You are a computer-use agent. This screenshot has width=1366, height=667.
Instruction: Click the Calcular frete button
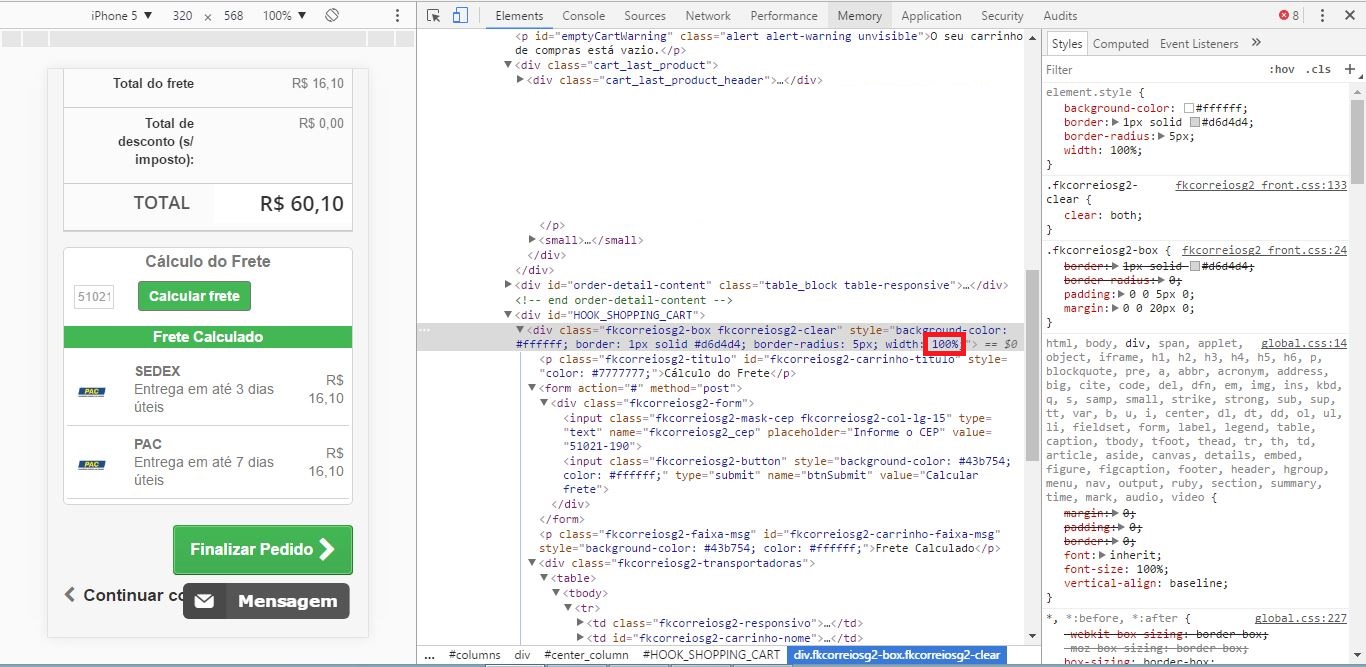195,296
